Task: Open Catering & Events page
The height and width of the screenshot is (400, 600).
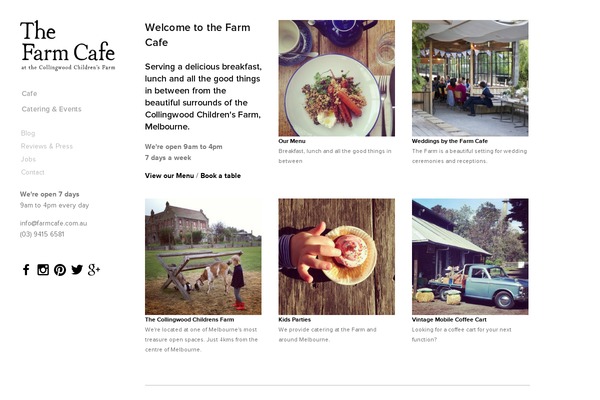Action: click(x=52, y=109)
